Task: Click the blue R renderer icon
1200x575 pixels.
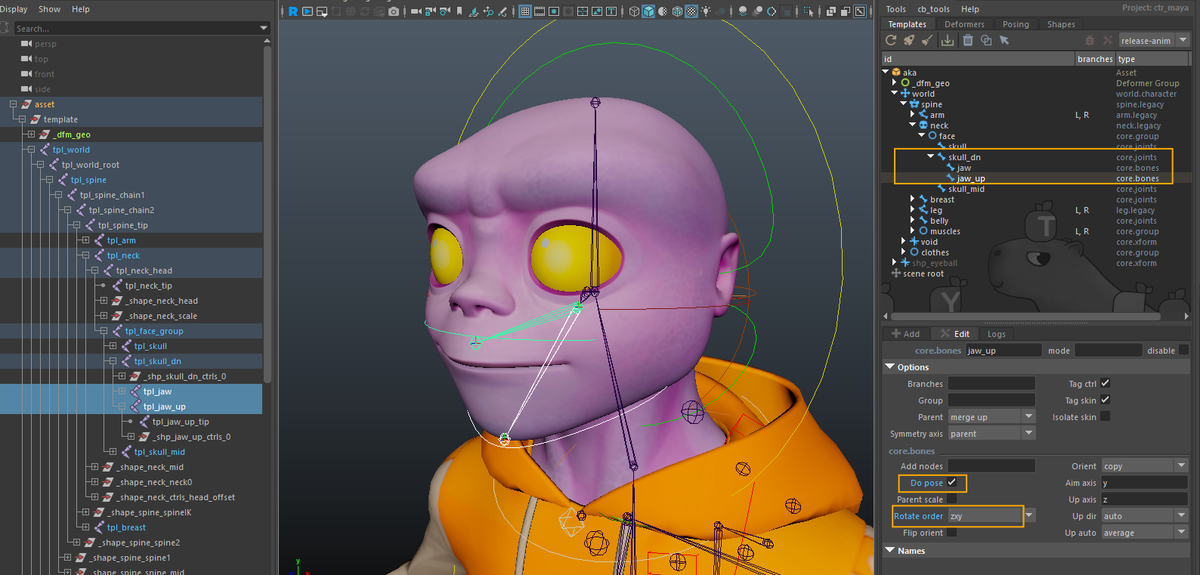Action: (293, 11)
